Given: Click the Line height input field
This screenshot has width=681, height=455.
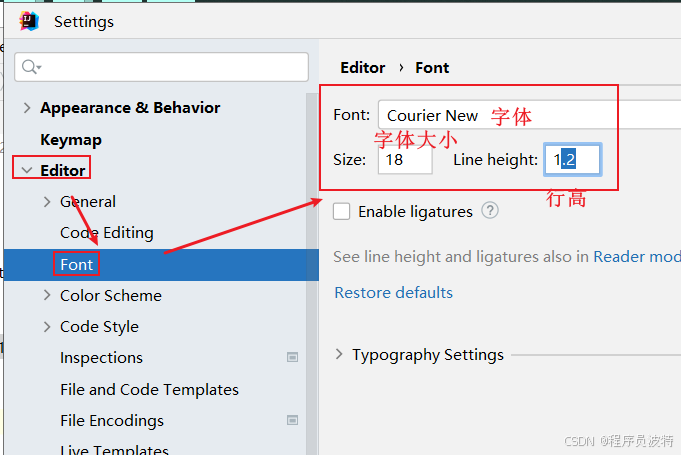Looking at the screenshot, I should (x=572, y=159).
